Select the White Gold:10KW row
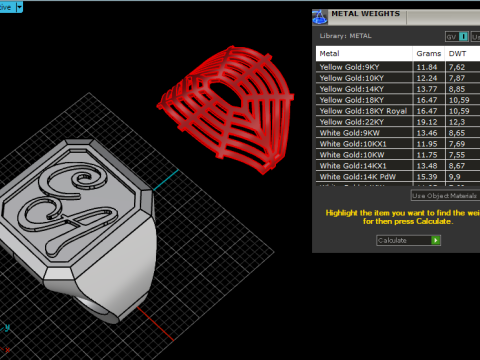Viewport: 480px width, 360px height. [398, 155]
